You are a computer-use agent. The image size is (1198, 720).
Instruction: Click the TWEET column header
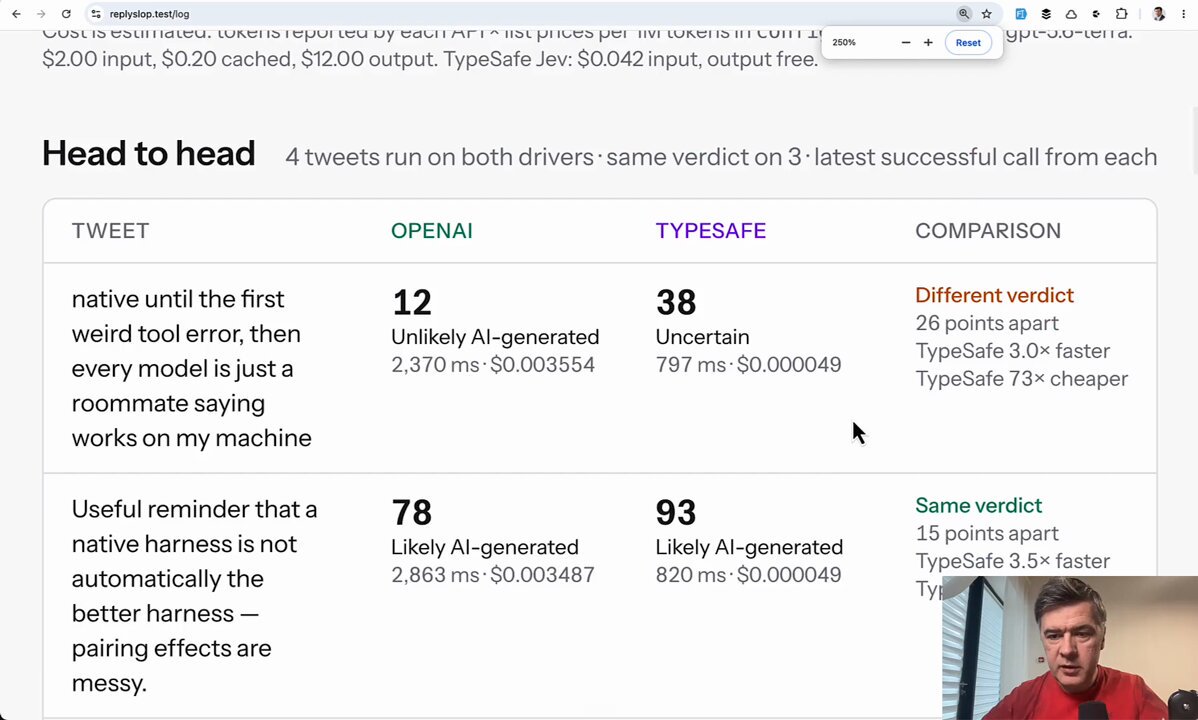(110, 231)
